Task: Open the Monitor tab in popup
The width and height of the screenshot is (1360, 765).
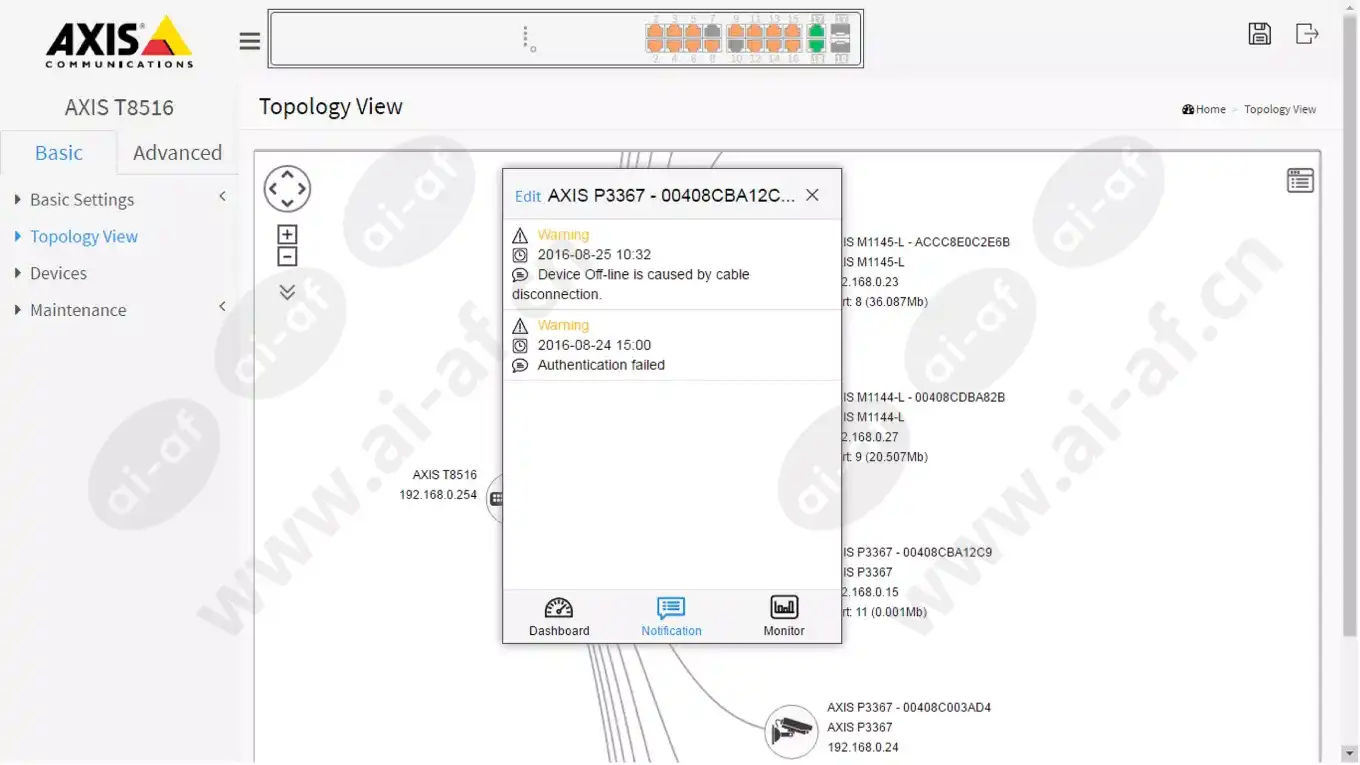Action: (784, 616)
